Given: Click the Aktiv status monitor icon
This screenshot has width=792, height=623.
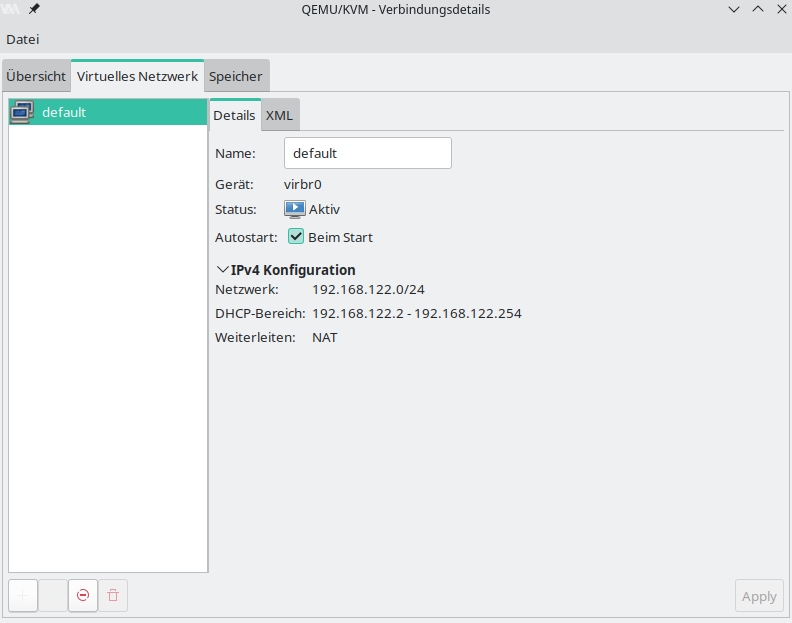Looking at the screenshot, I should click(294, 209).
